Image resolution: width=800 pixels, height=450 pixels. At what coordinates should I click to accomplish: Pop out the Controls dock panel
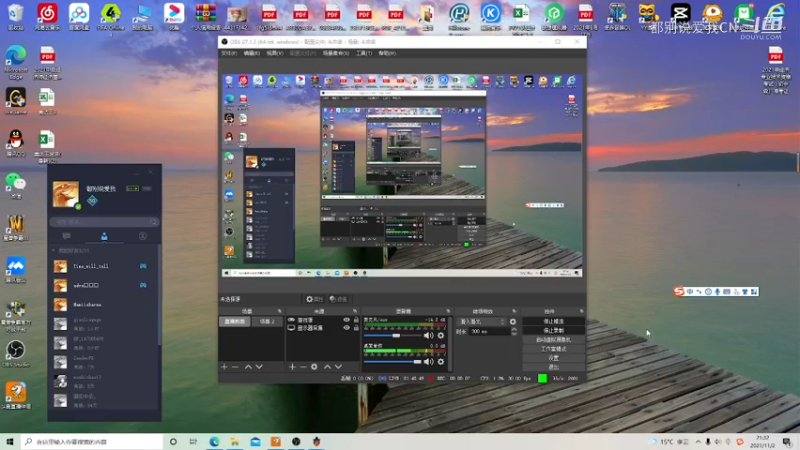pos(581,311)
